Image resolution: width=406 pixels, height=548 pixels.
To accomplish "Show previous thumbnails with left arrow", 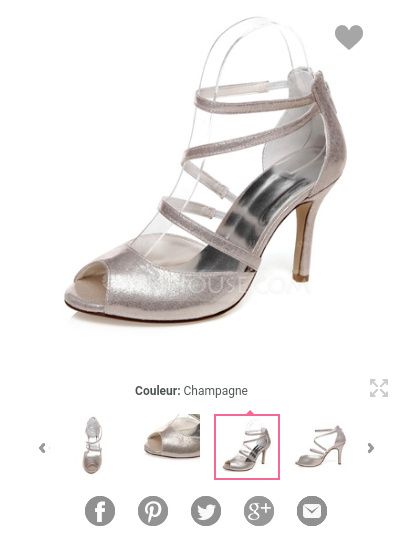I will pos(42,448).
